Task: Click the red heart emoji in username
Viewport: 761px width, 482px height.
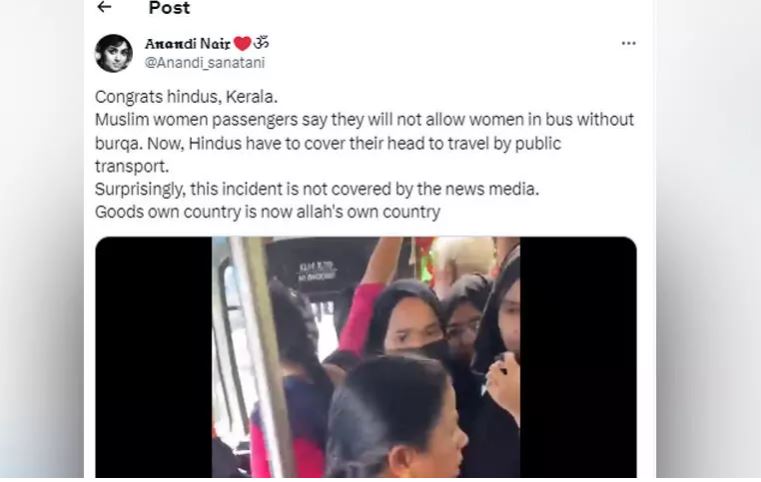Action: (x=242, y=44)
